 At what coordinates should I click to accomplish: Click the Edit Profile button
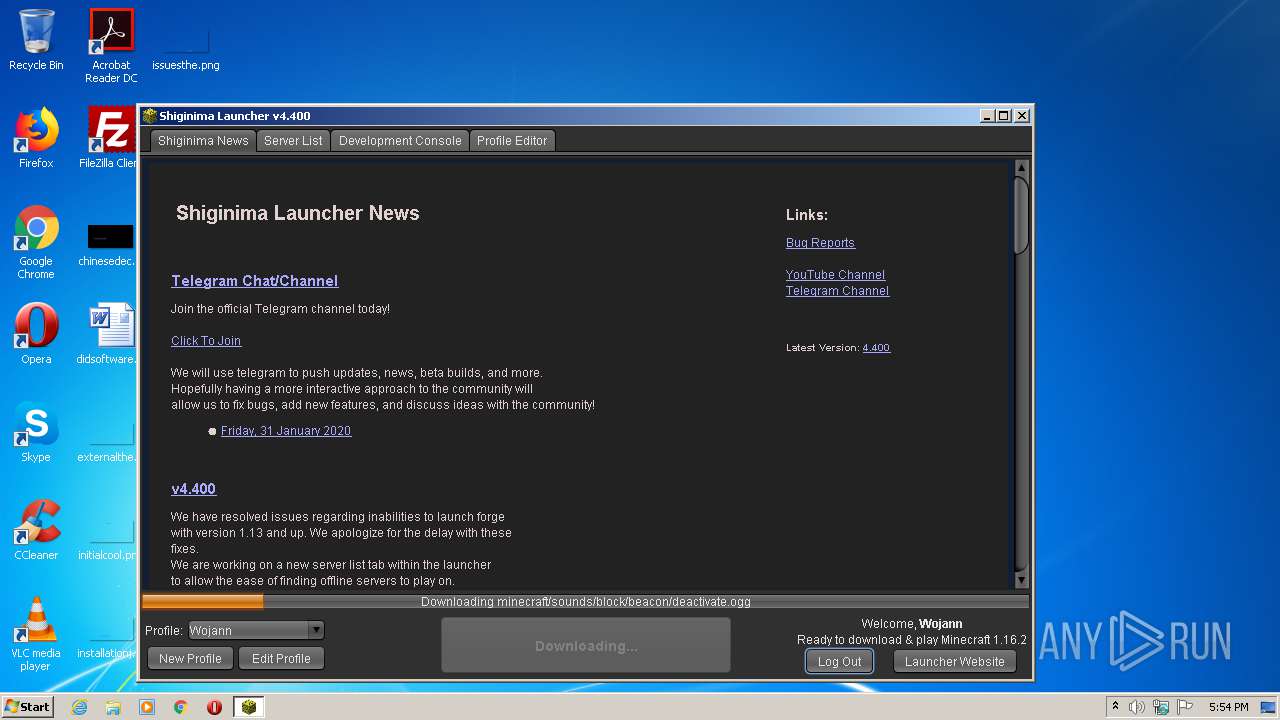(281, 658)
